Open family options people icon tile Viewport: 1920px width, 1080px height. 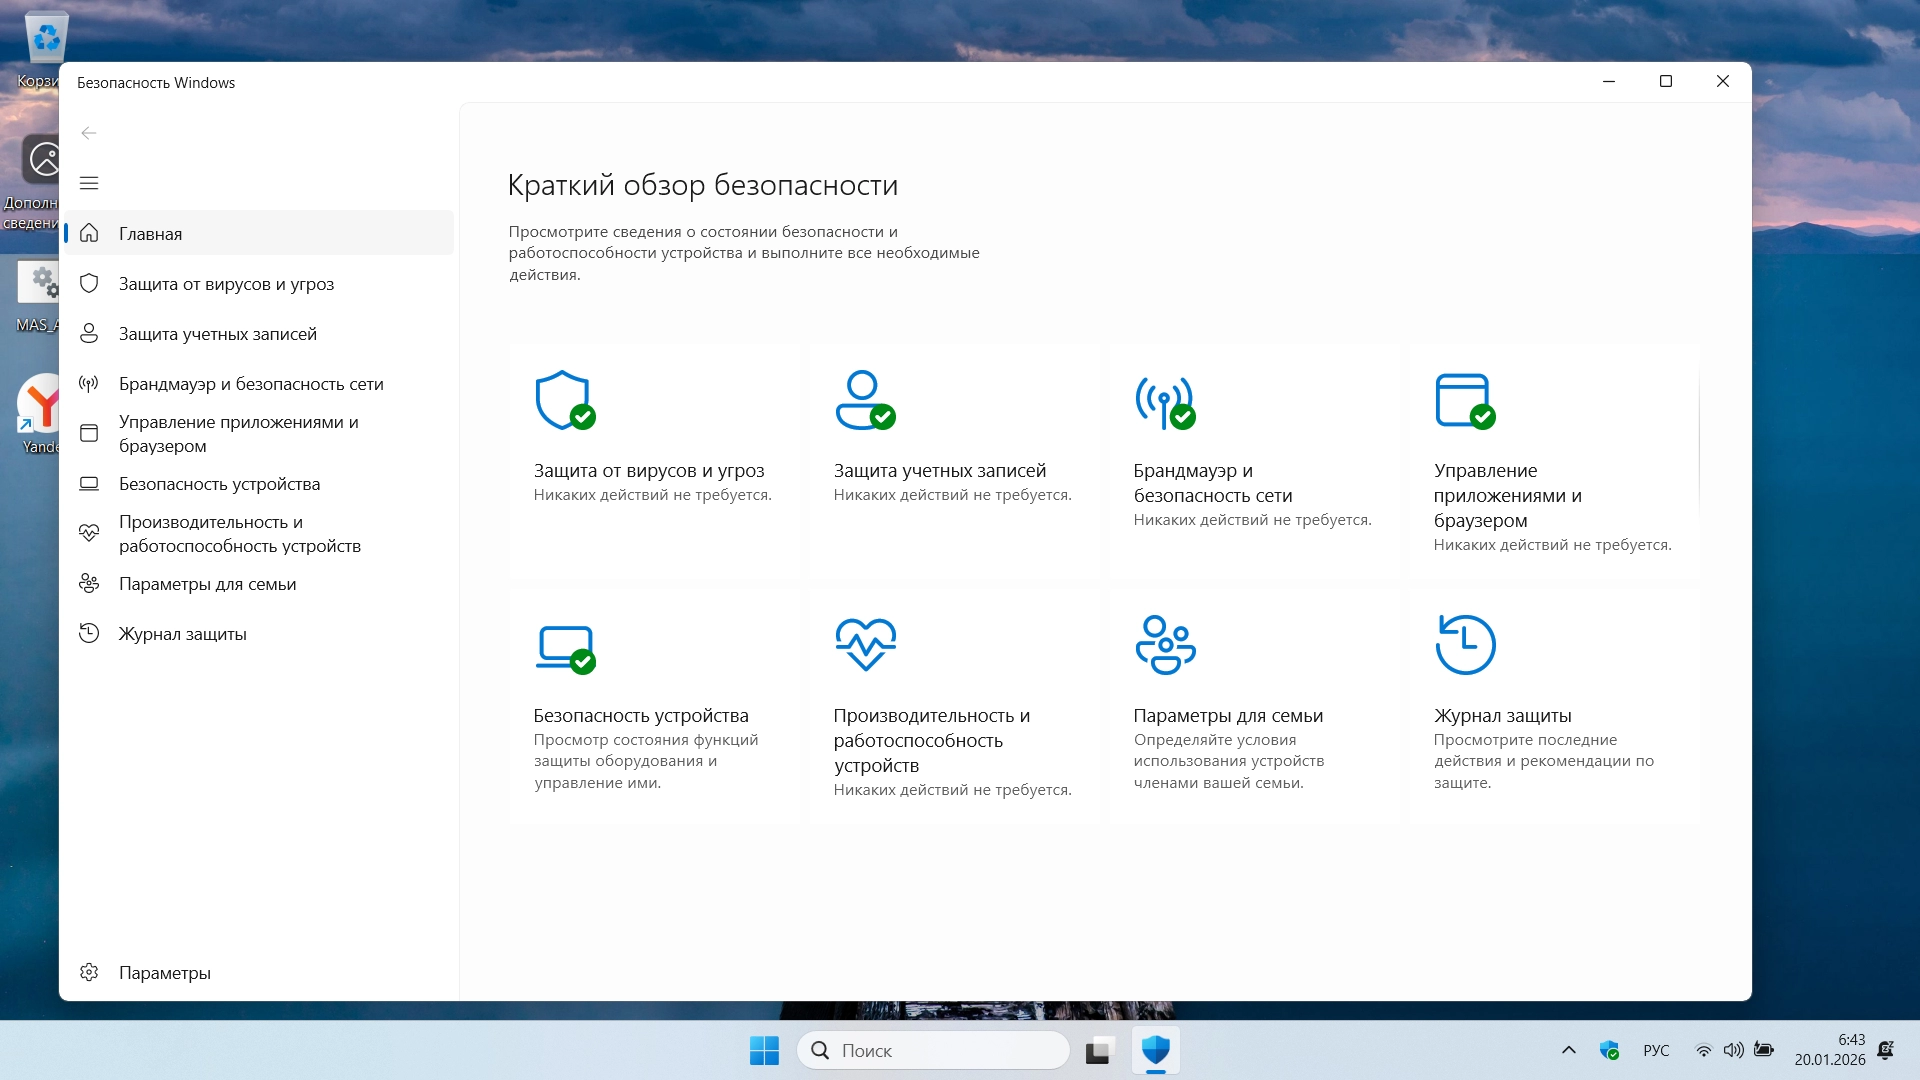coord(1165,644)
